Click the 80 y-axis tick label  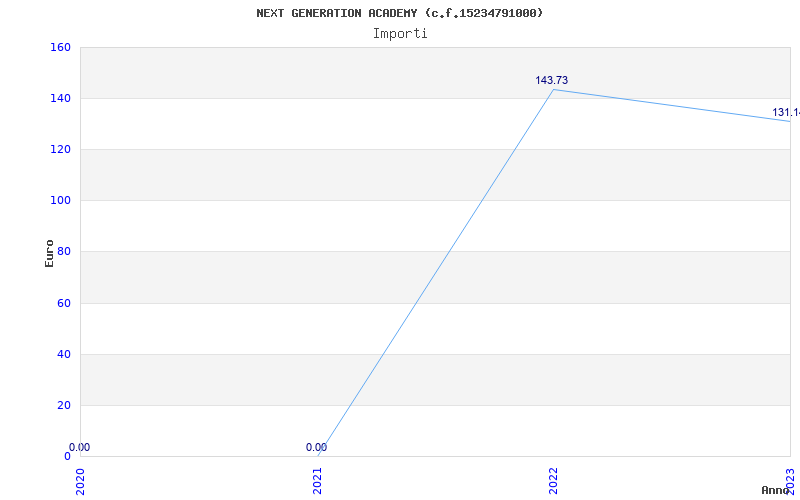click(63, 252)
